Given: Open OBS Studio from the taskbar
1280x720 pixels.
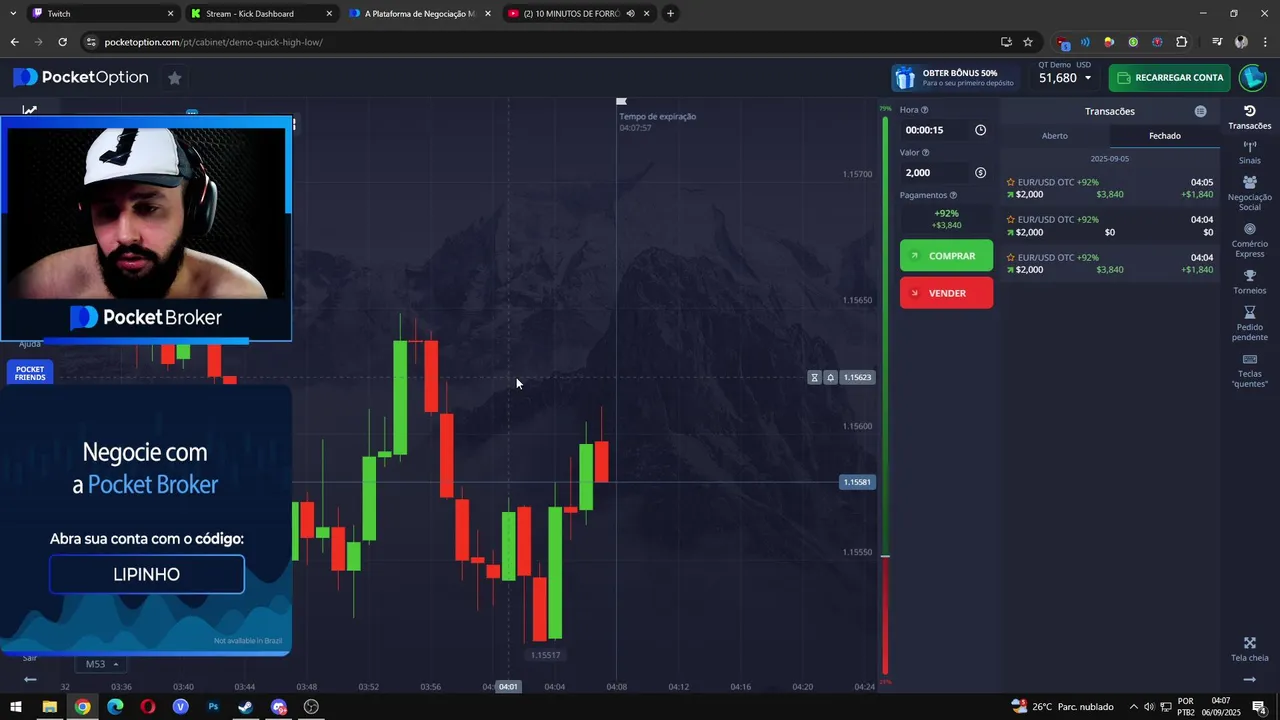Looking at the screenshot, I should (311, 707).
